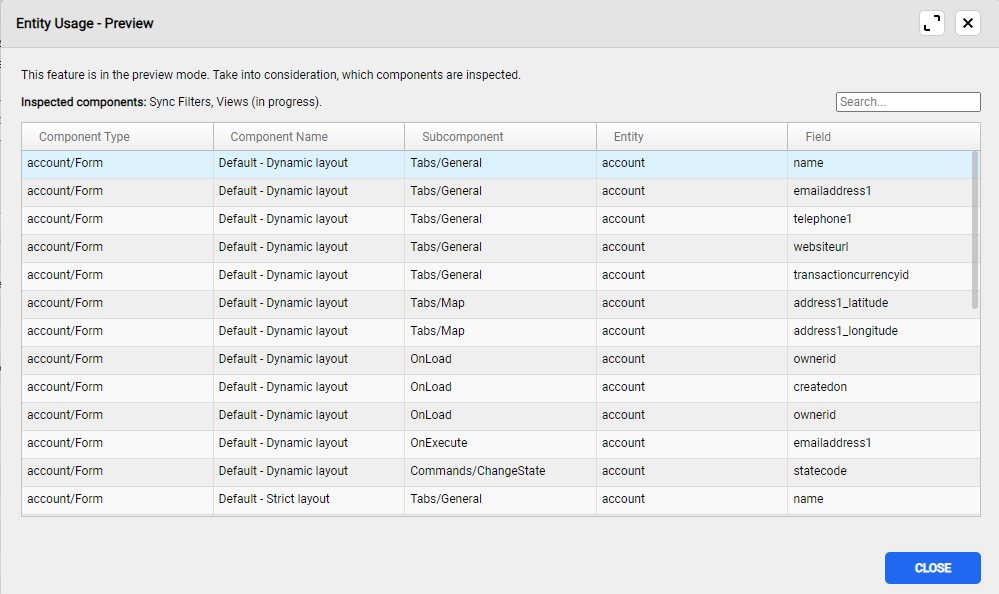Viewport: 999px width, 594px height.
Task: Select the transactioncurrencyid field row
Action: [x=850, y=275]
